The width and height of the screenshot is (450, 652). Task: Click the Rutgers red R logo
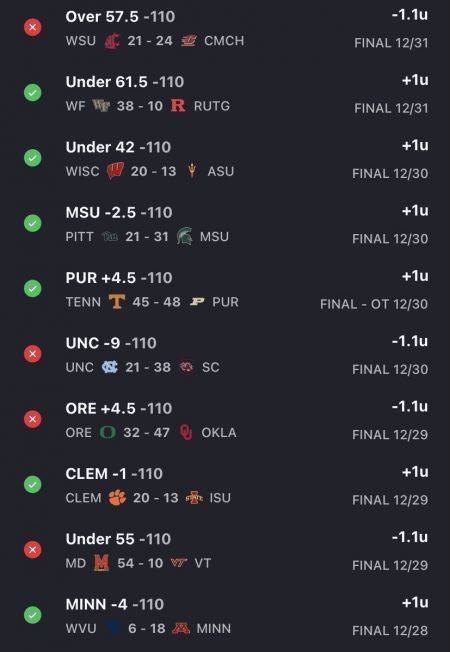pos(178,106)
